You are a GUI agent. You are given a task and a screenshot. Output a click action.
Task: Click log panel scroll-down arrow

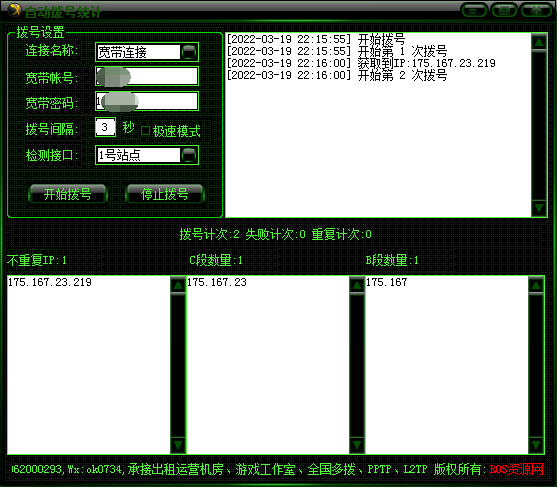point(539,207)
